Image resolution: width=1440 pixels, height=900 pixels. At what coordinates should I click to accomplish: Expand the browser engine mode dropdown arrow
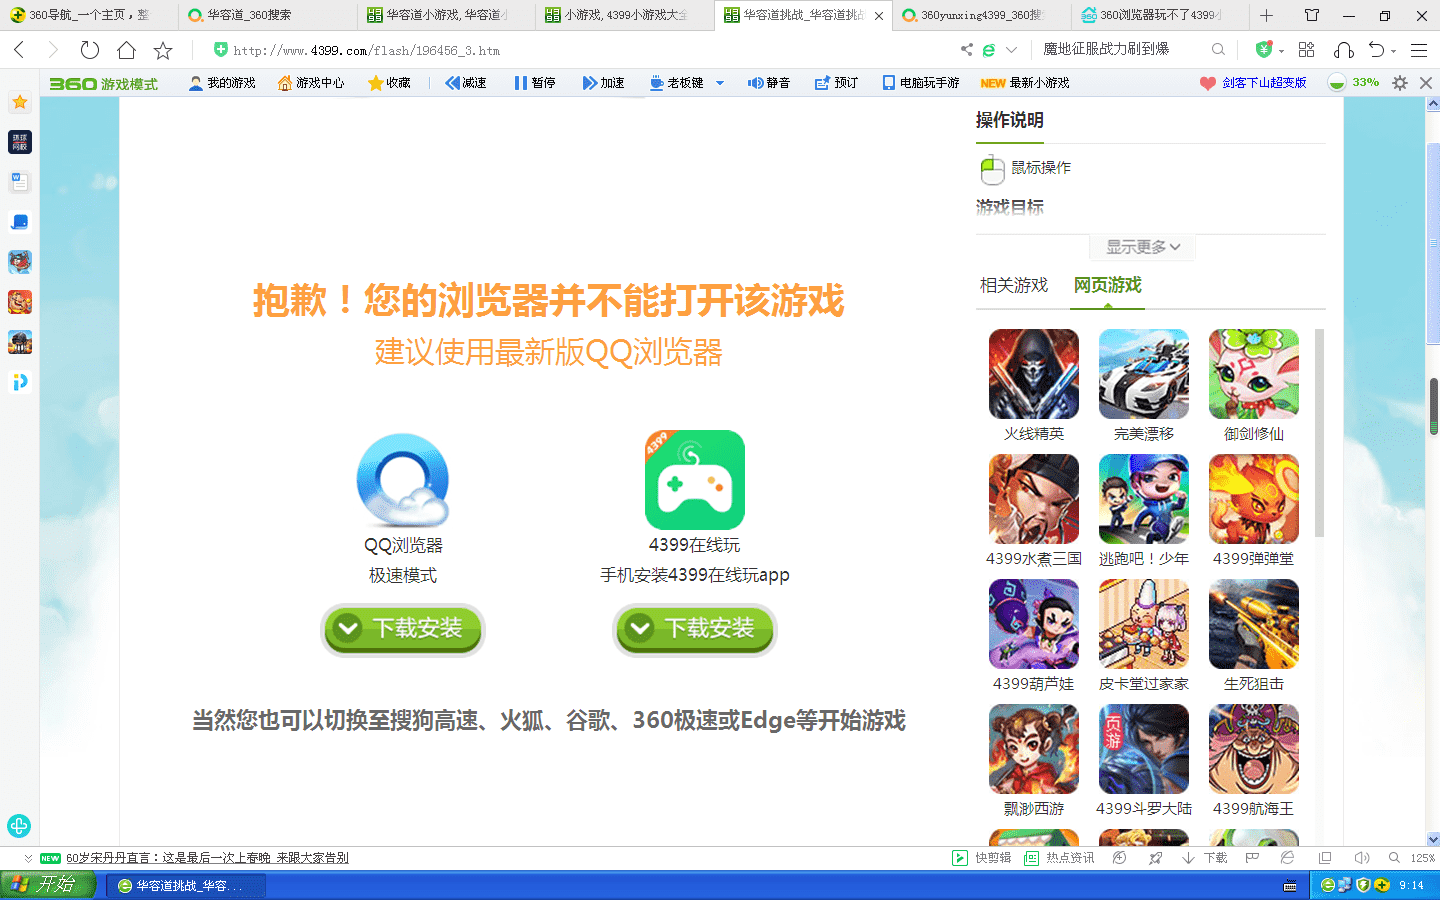[1011, 50]
